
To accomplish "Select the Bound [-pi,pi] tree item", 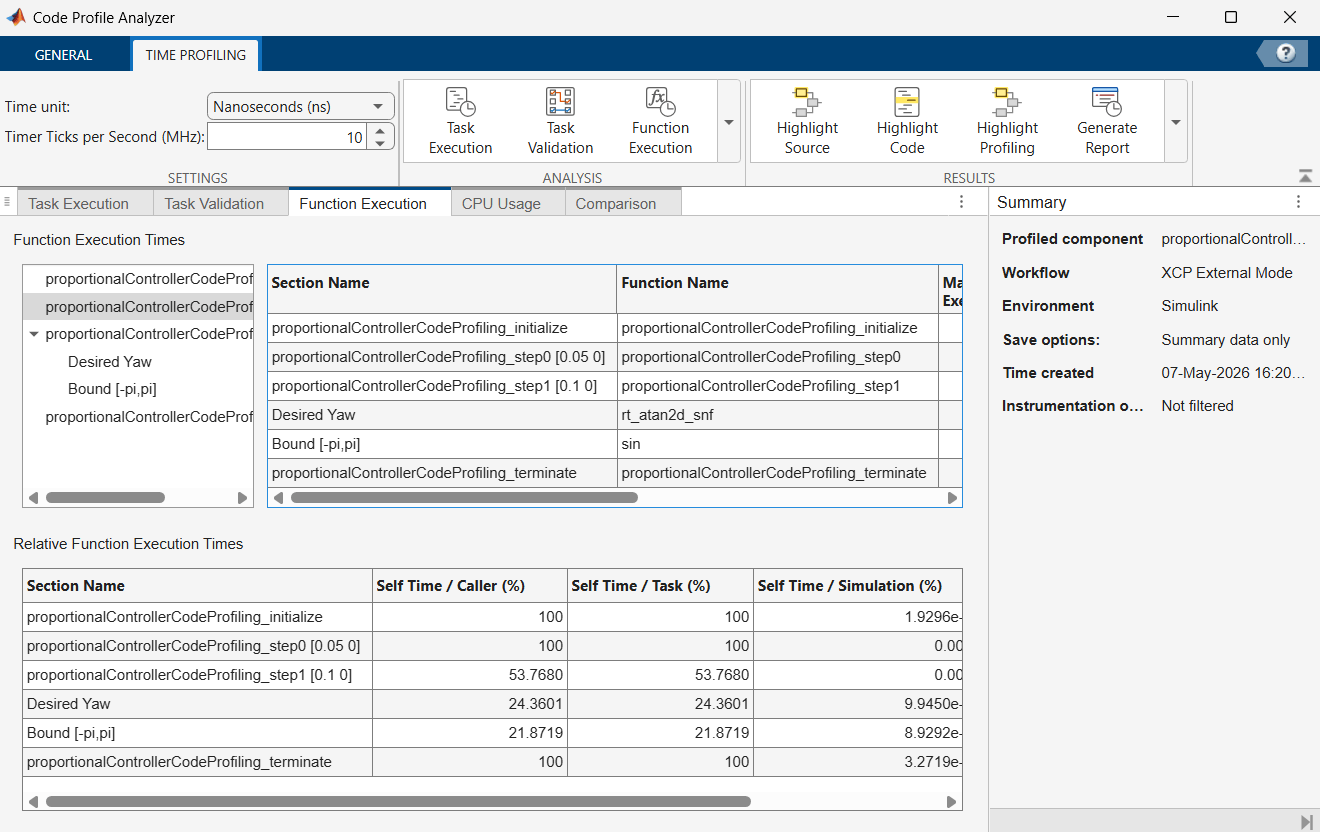I will point(111,389).
